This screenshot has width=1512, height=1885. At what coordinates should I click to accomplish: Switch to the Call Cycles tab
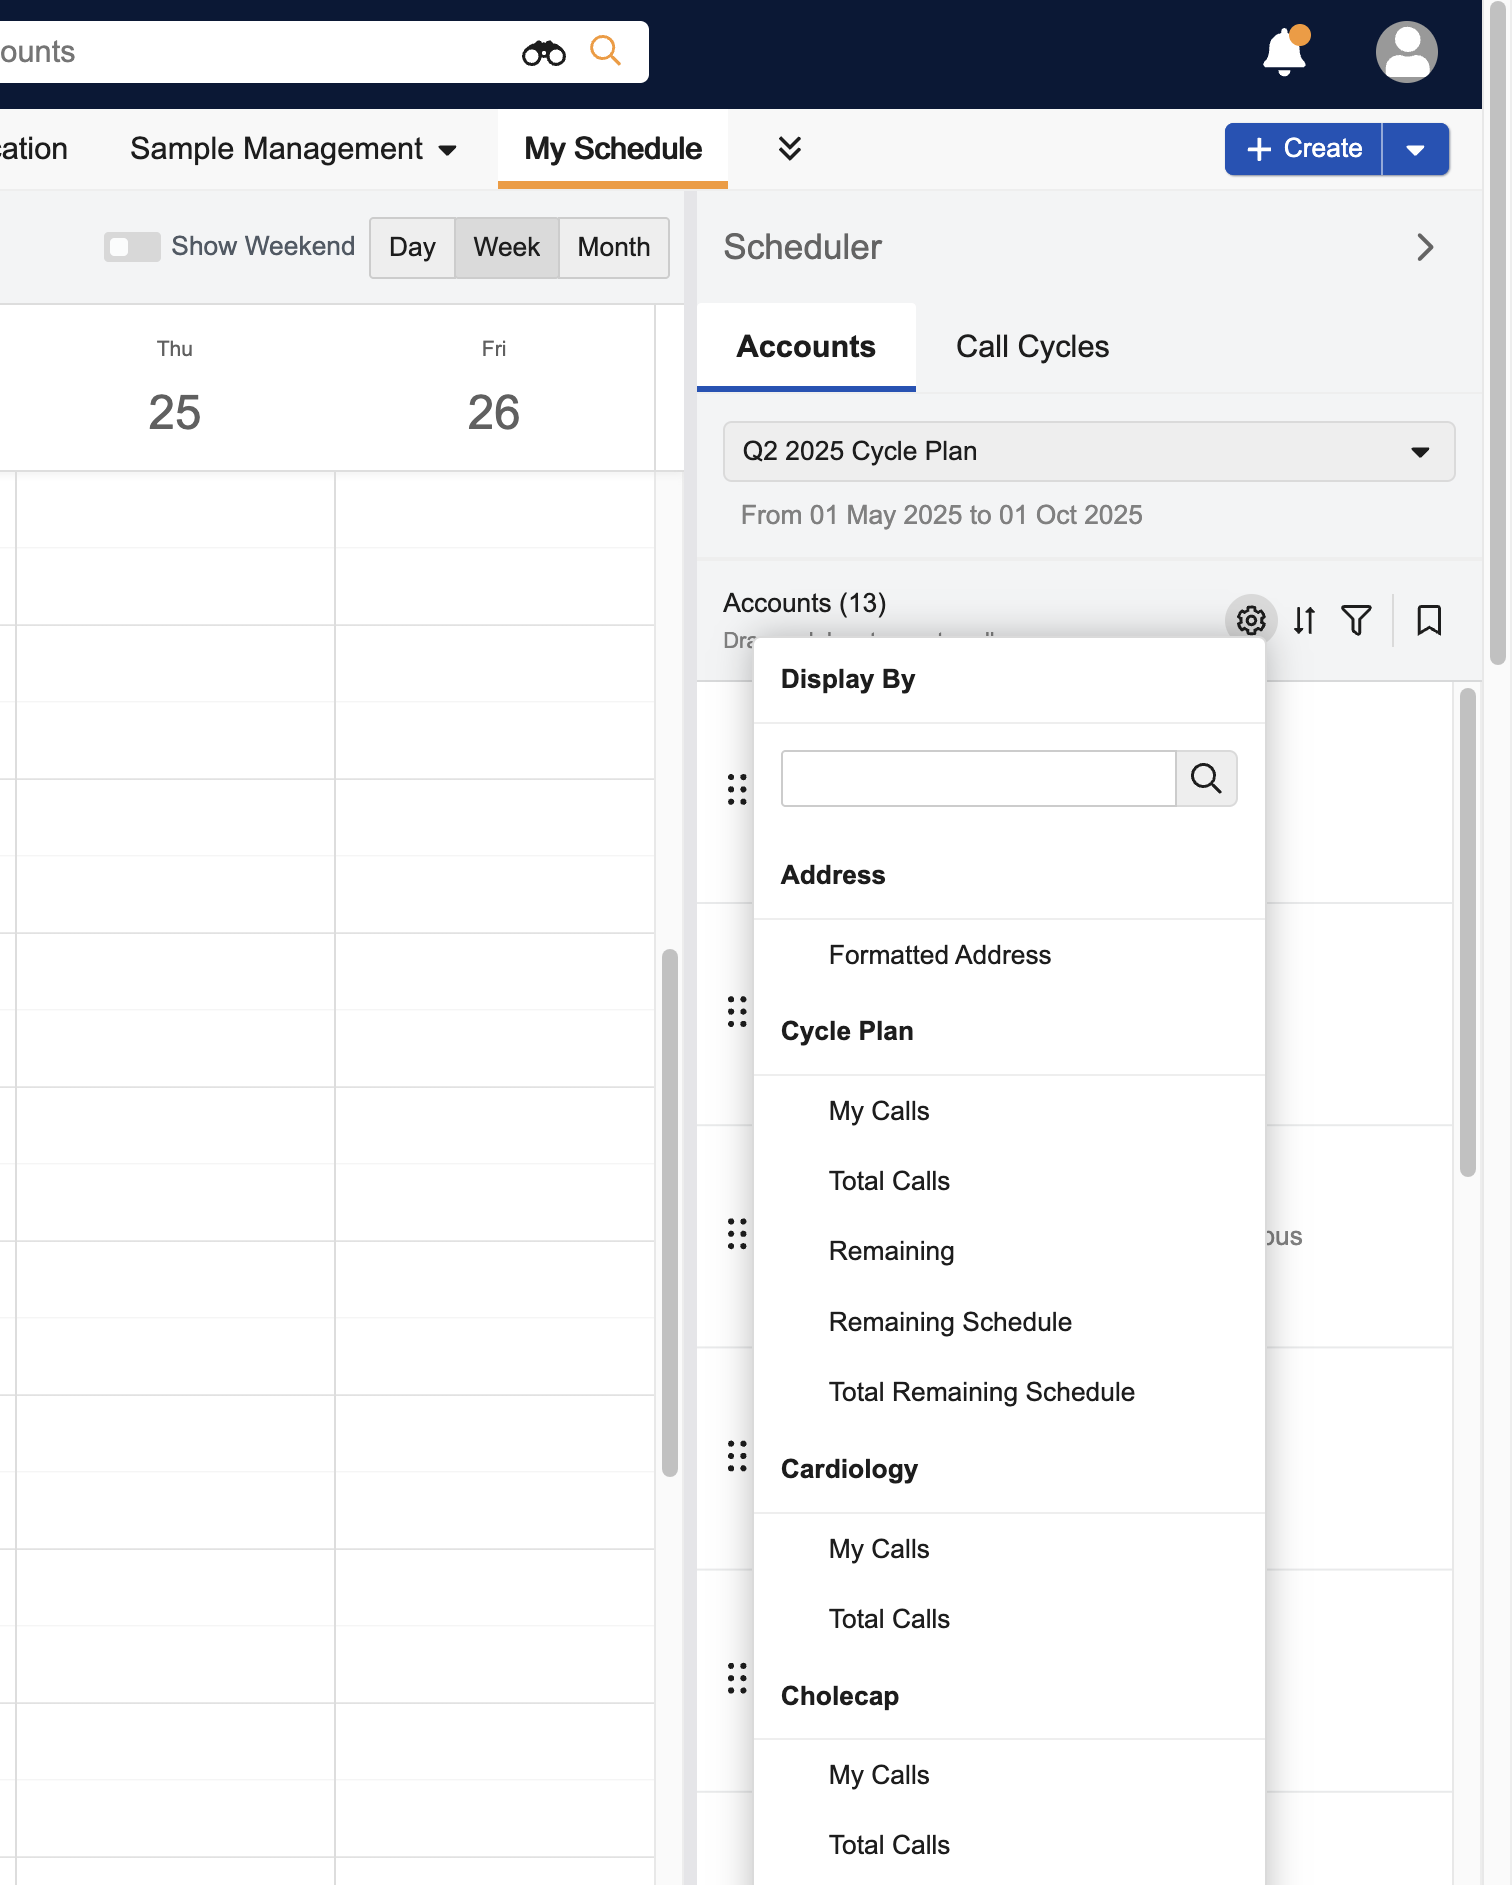point(1032,347)
